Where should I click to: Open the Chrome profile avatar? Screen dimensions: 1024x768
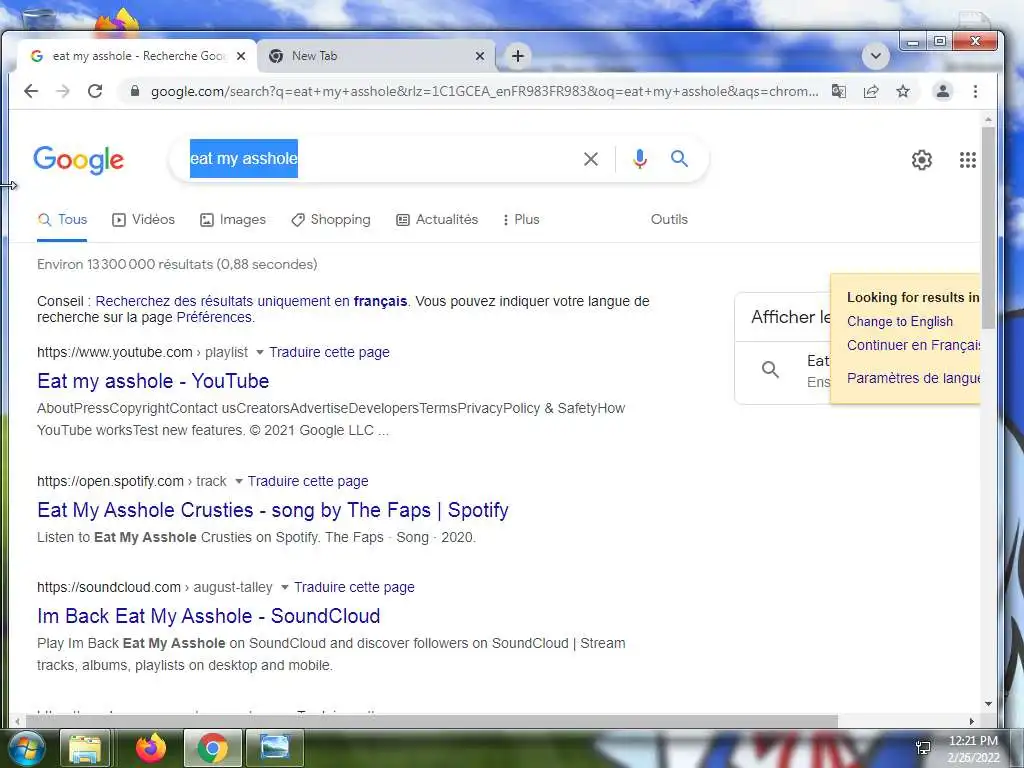942,91
